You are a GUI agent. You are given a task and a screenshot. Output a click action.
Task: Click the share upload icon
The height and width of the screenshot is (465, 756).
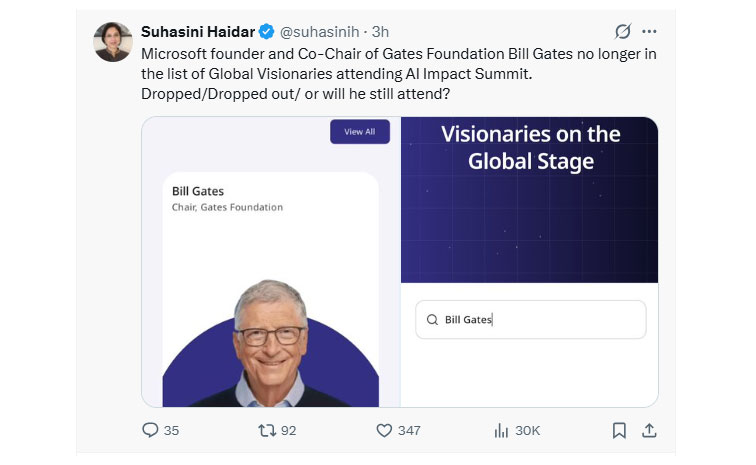pos(649,430)
